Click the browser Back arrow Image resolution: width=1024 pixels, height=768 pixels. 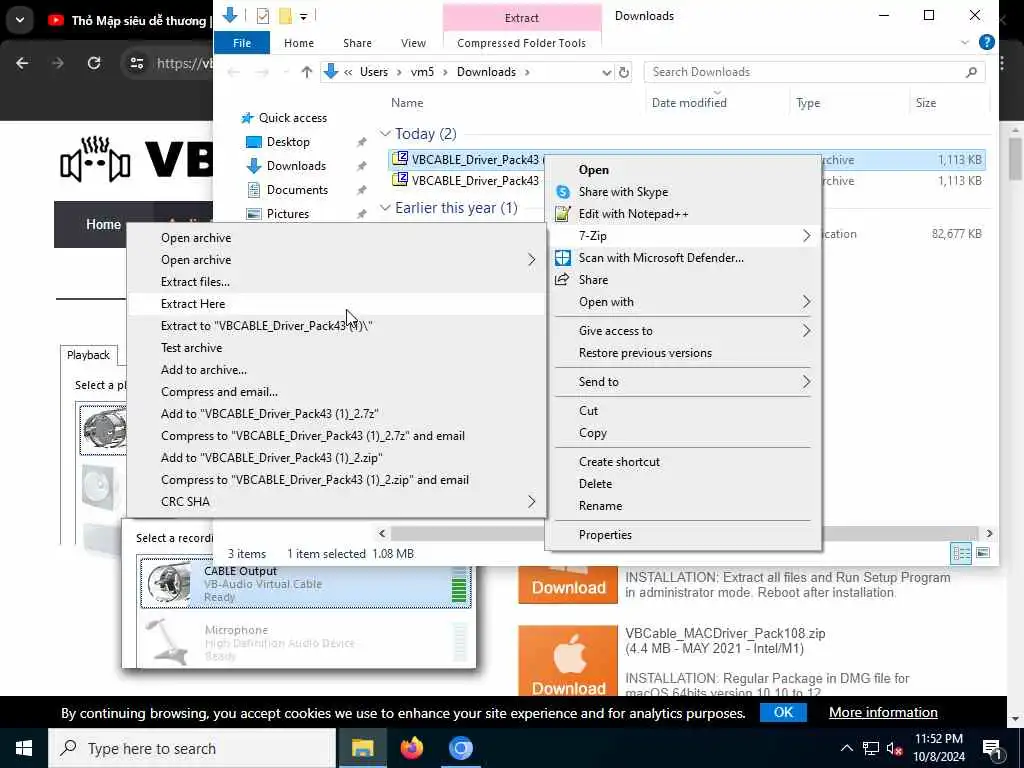(22, 63)
